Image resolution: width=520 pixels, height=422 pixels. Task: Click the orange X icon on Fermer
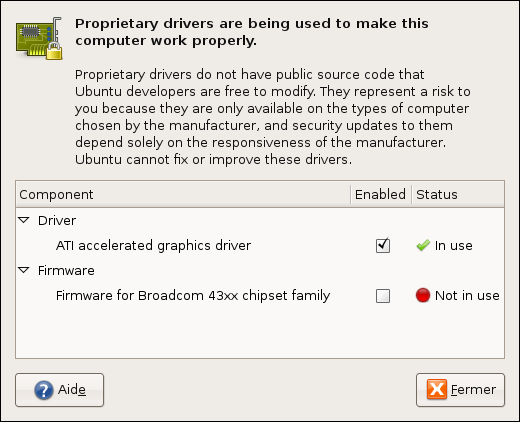pyautogui.click(x=437, y=389)
